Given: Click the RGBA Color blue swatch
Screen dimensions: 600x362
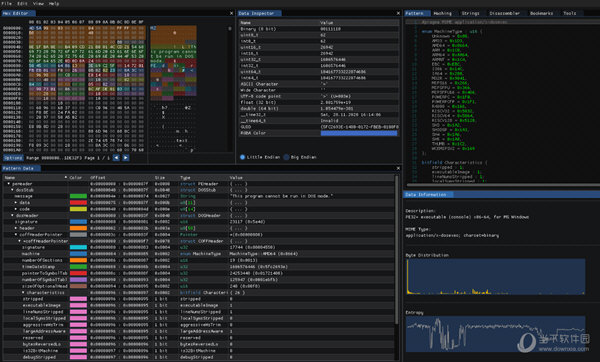Looking at the screenshot, I should (359, 133).
